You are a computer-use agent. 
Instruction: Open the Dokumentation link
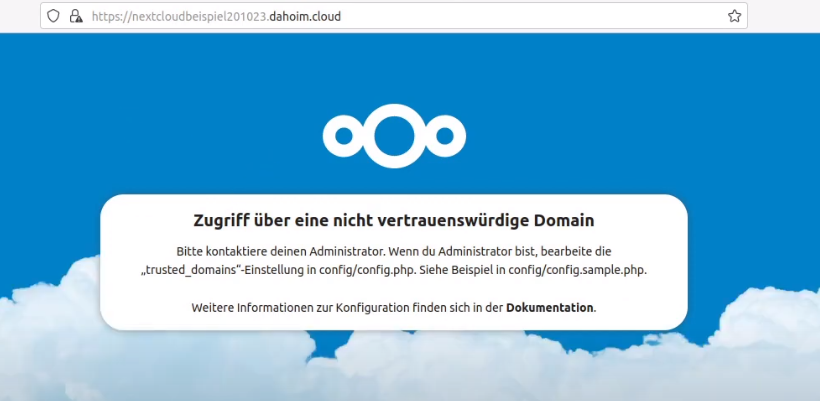(x=550, y=307)
